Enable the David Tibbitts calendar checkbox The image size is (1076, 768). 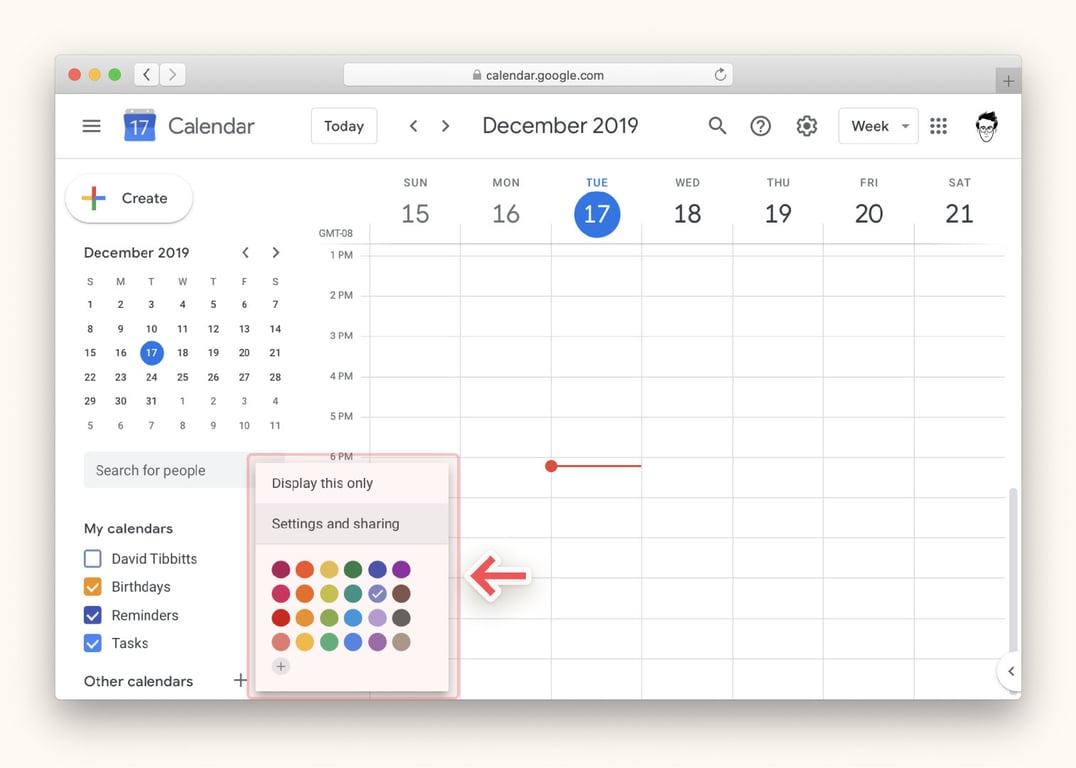[x=93, y=559]
